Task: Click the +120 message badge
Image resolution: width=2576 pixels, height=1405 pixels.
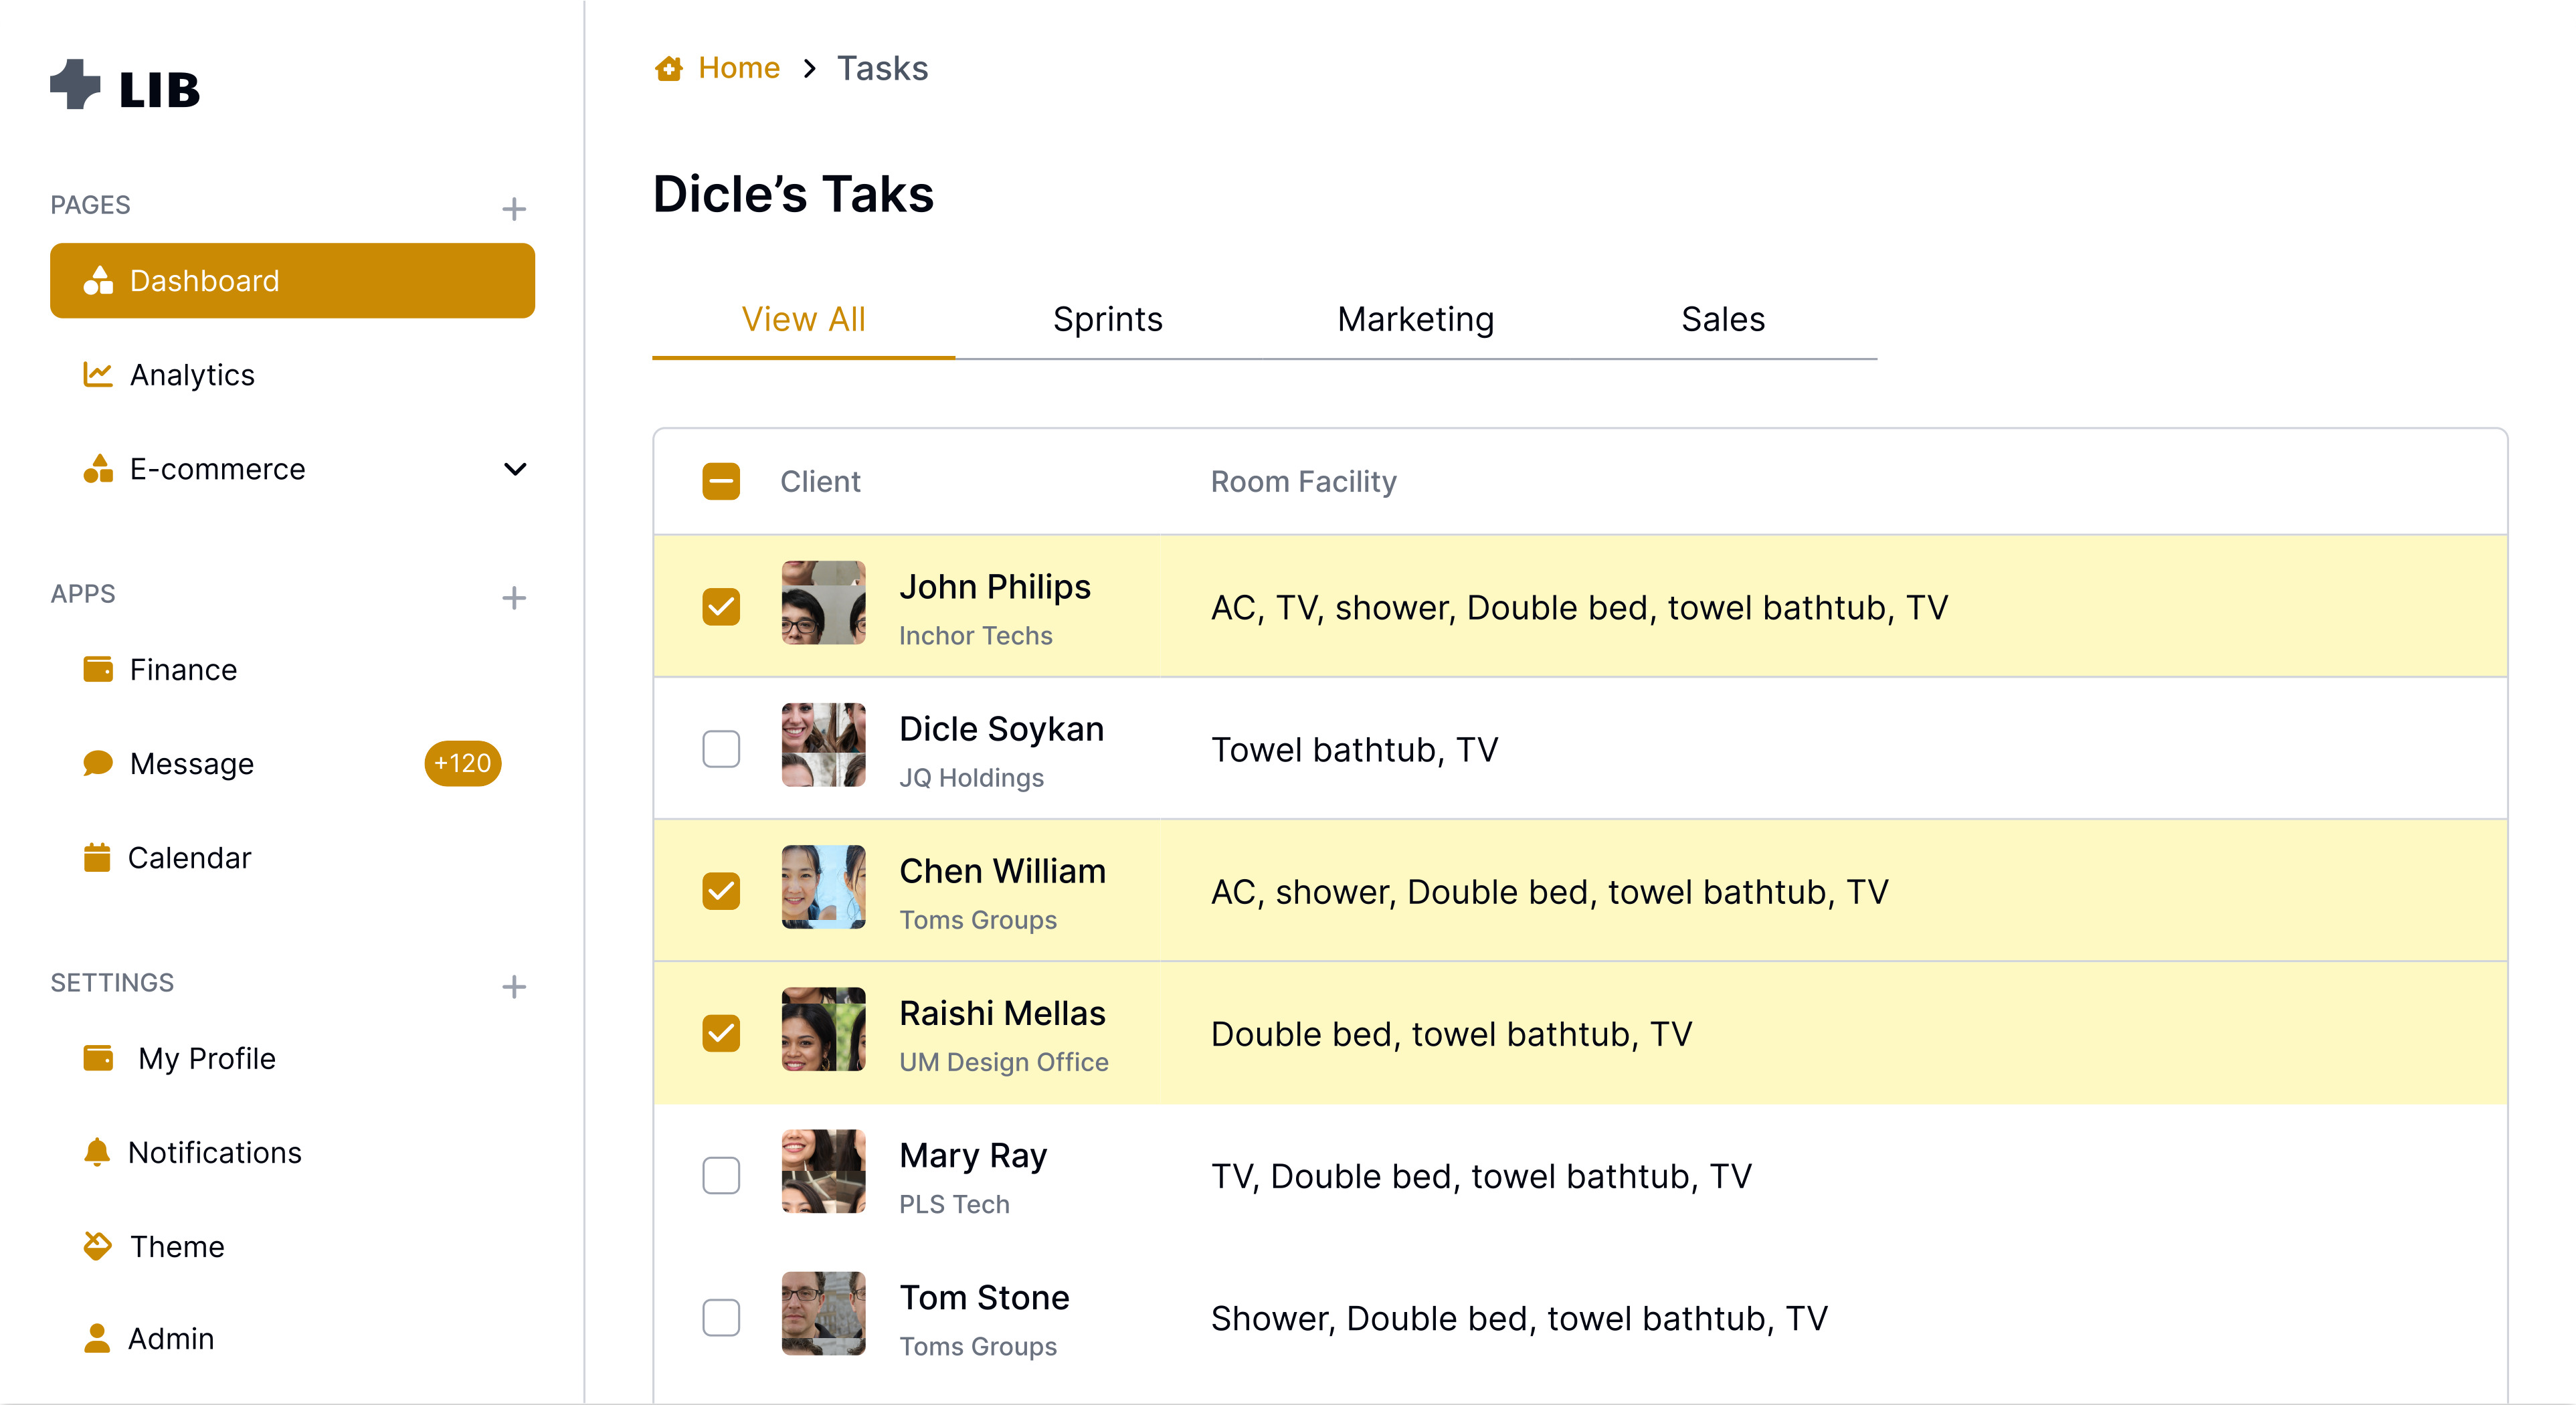Action: [x=463, y=763]
